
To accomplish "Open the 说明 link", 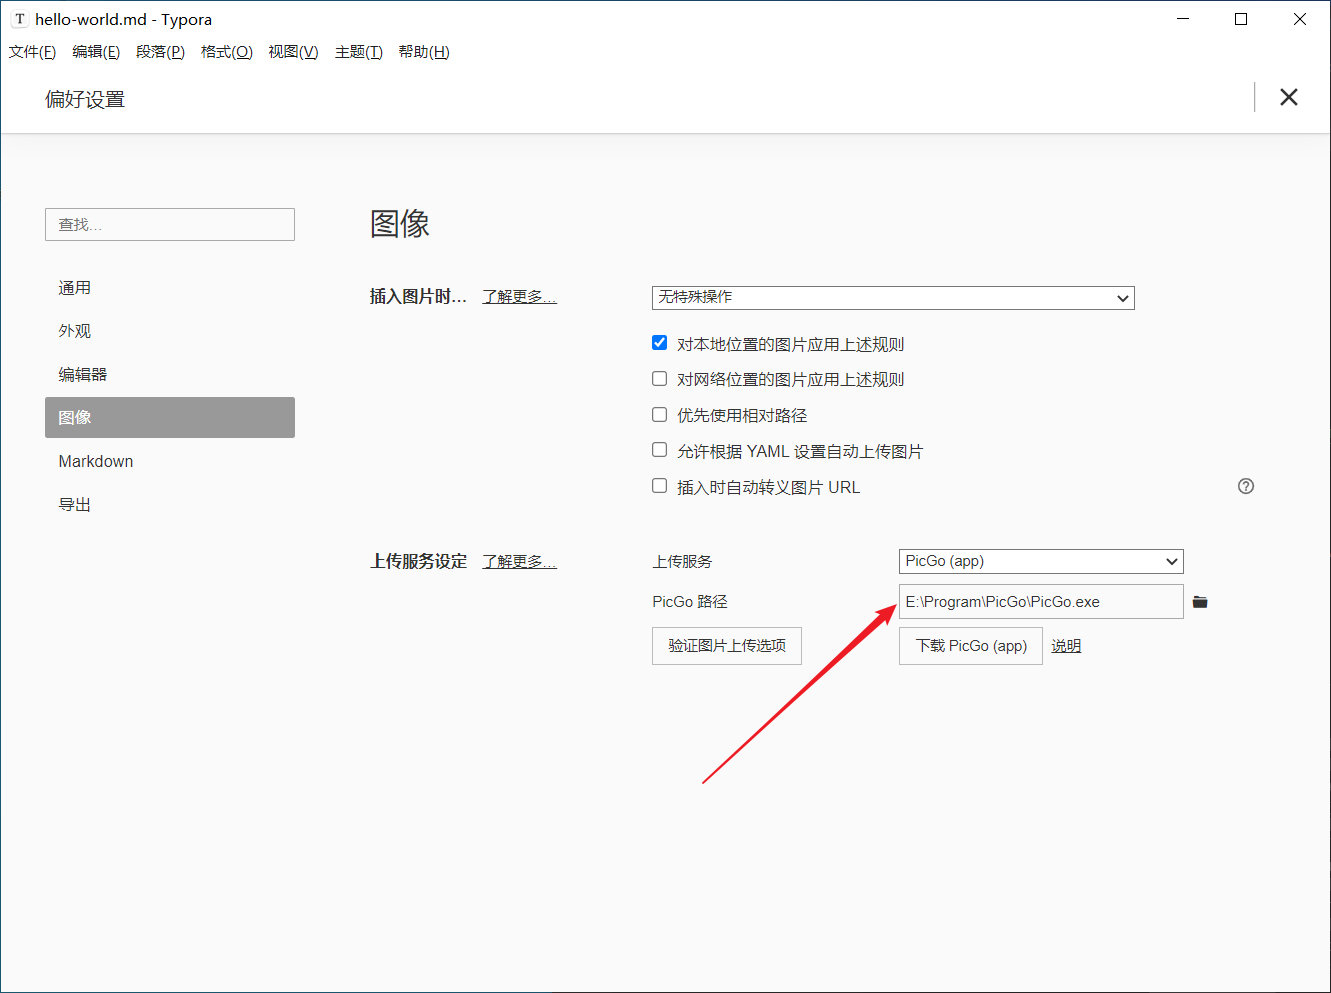I will [x=1066, y=646].
